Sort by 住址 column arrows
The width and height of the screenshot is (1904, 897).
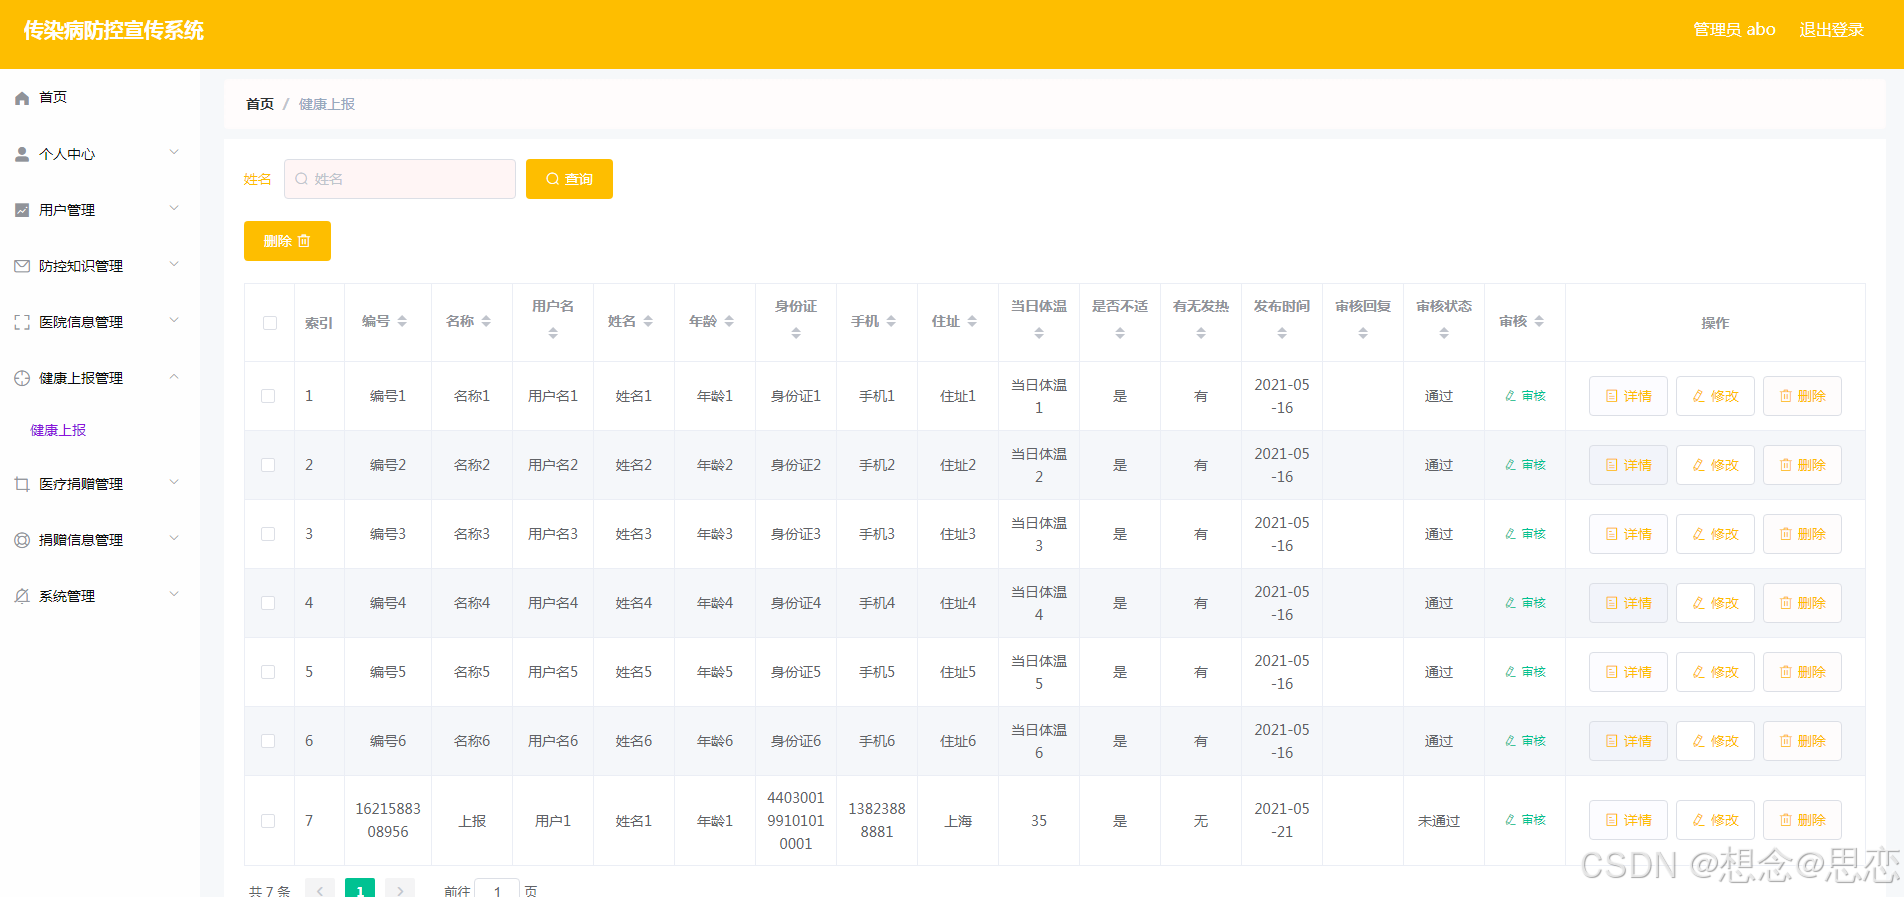(x=972, y=321)
